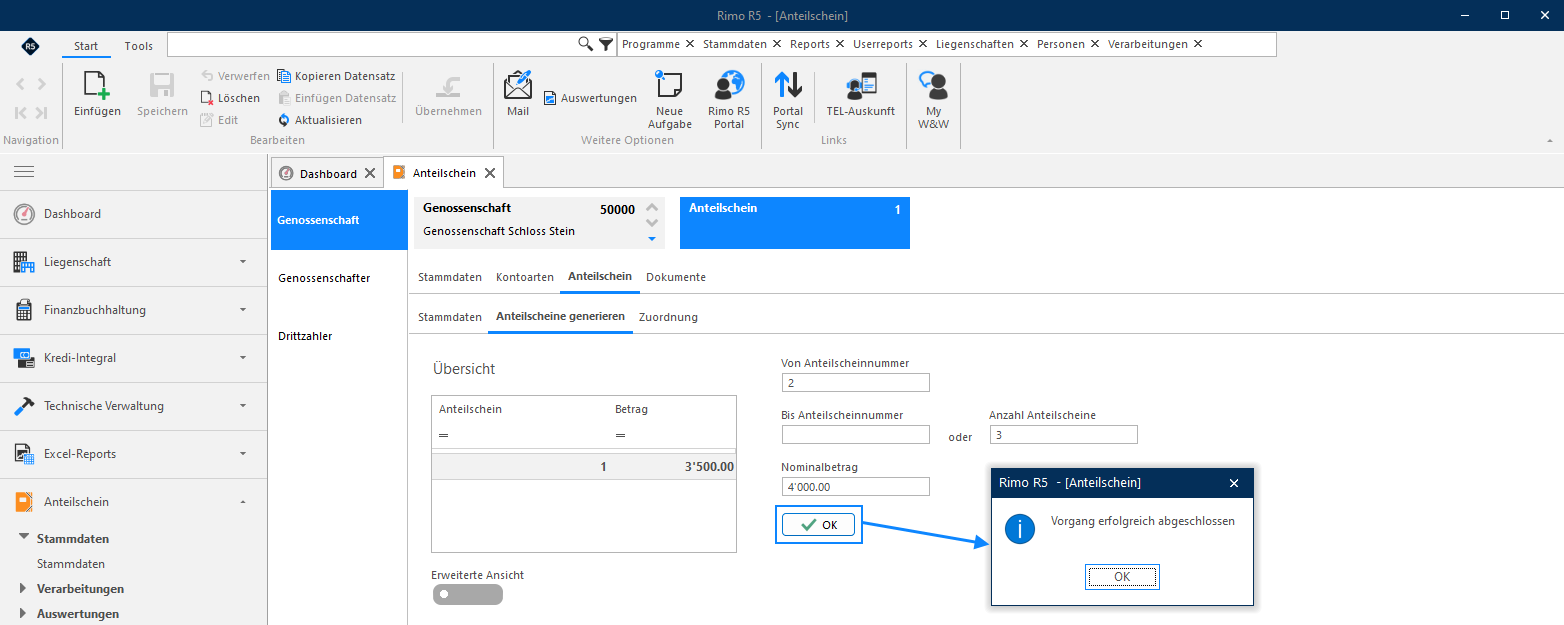Click Kopieren Datensatz in the ribbon
The image size is (1564, 625).
[336, 76]
